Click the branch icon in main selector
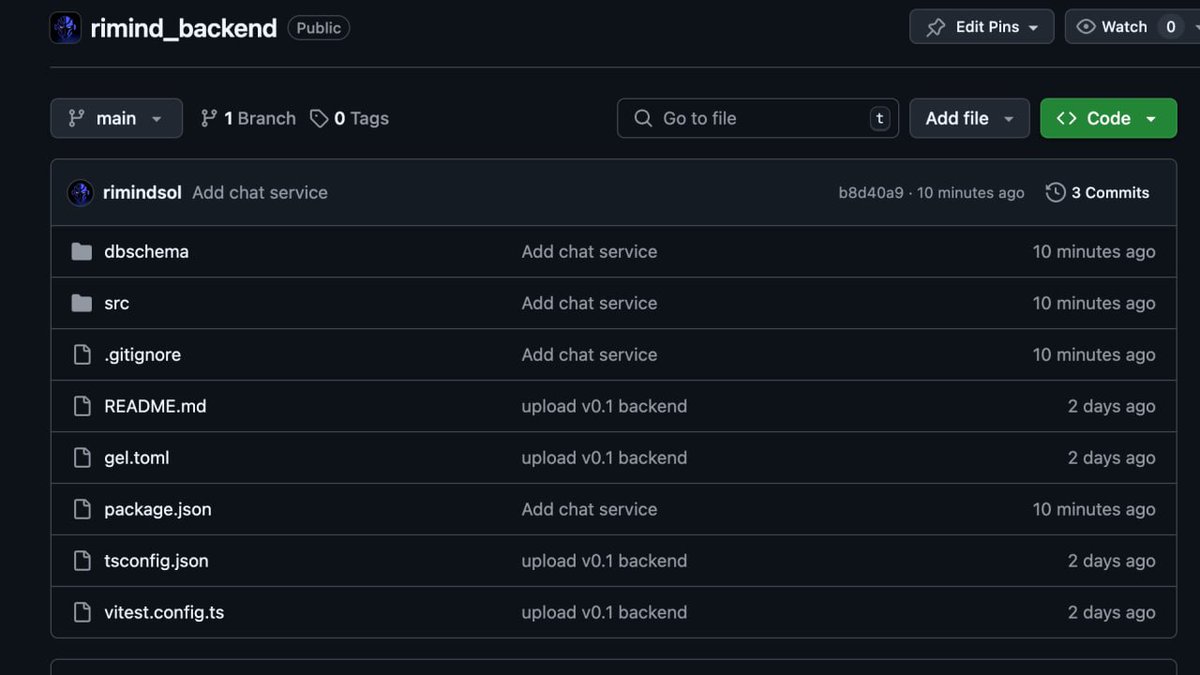Image resolution: width=1200 pixels, height=675 pixels. pyautogui.click(x=76, y=118)
